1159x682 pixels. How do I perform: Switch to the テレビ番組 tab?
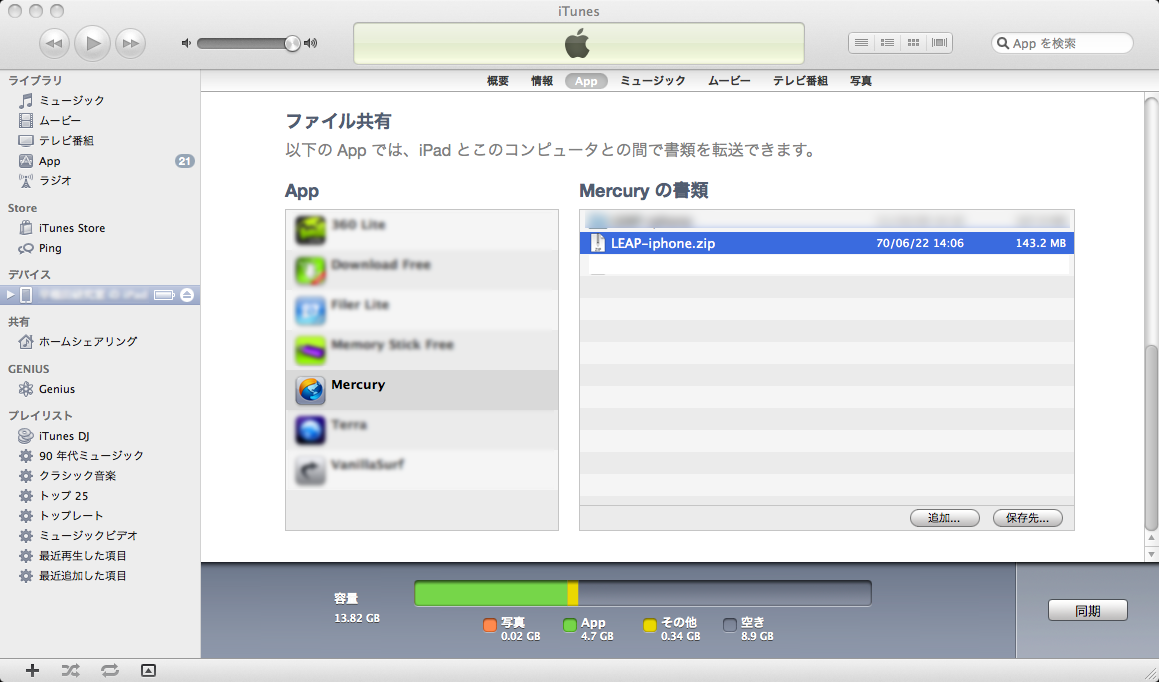(801, 81)
